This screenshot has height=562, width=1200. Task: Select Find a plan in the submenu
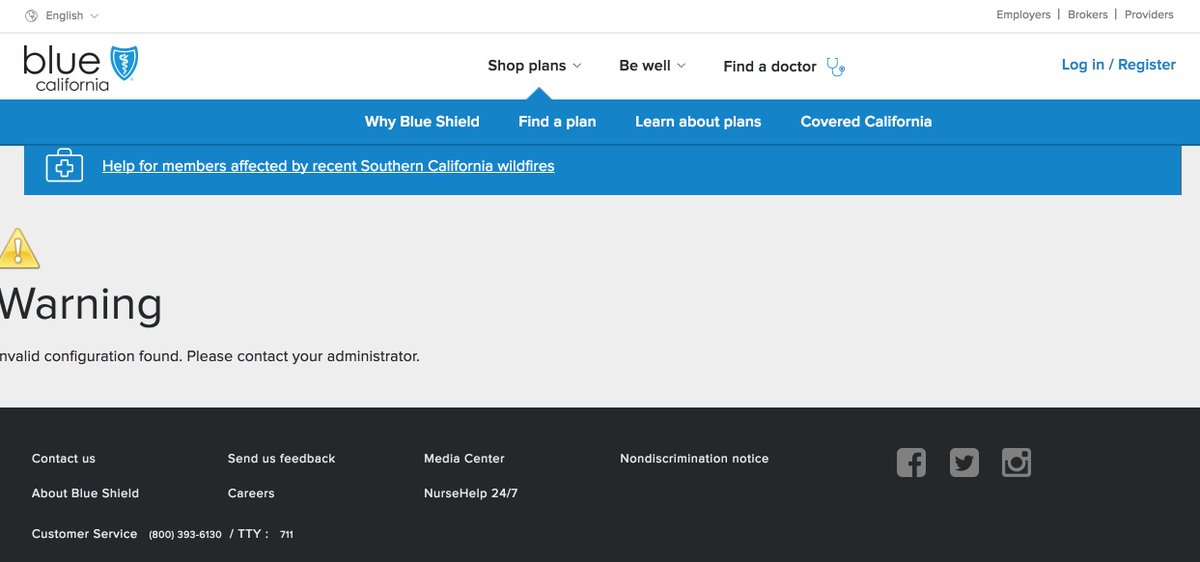pos(557,122)
